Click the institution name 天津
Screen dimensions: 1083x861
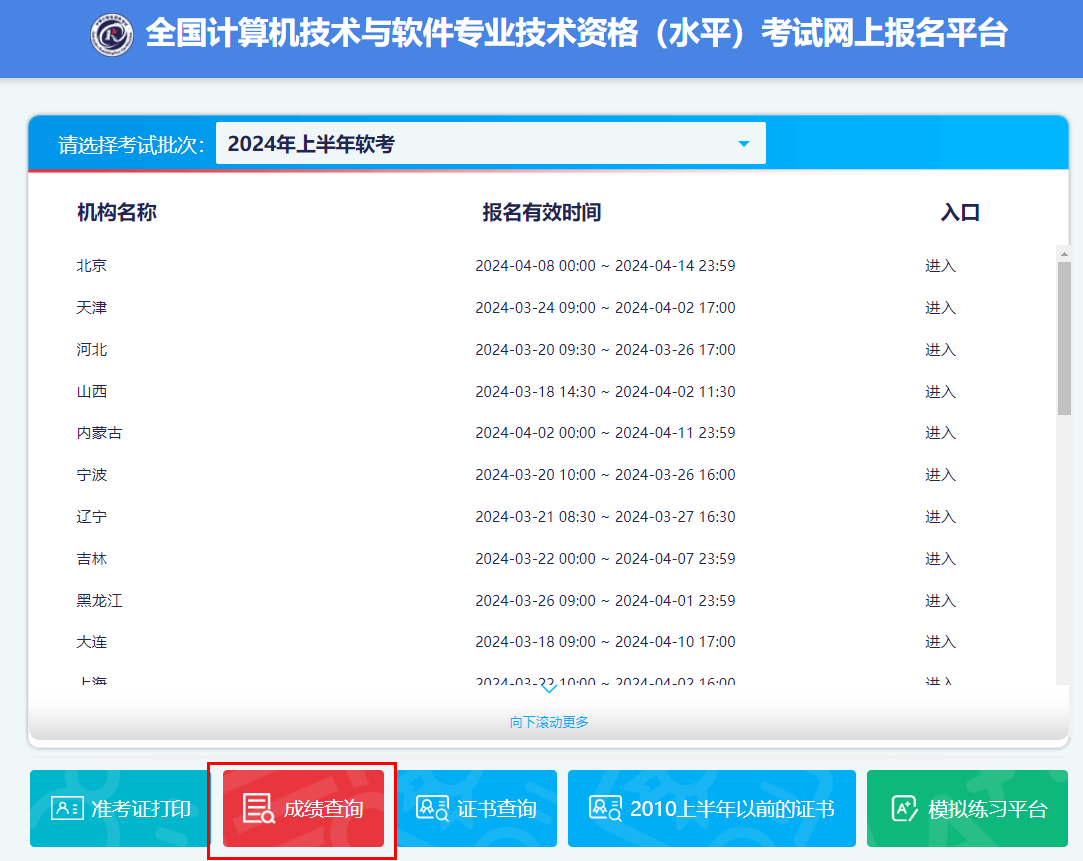pos(92,308)
